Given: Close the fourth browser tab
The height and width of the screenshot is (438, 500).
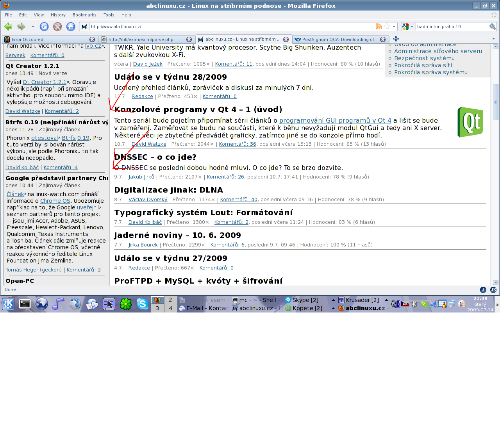Looking at the screenshot, I should (x=383, y=39).
